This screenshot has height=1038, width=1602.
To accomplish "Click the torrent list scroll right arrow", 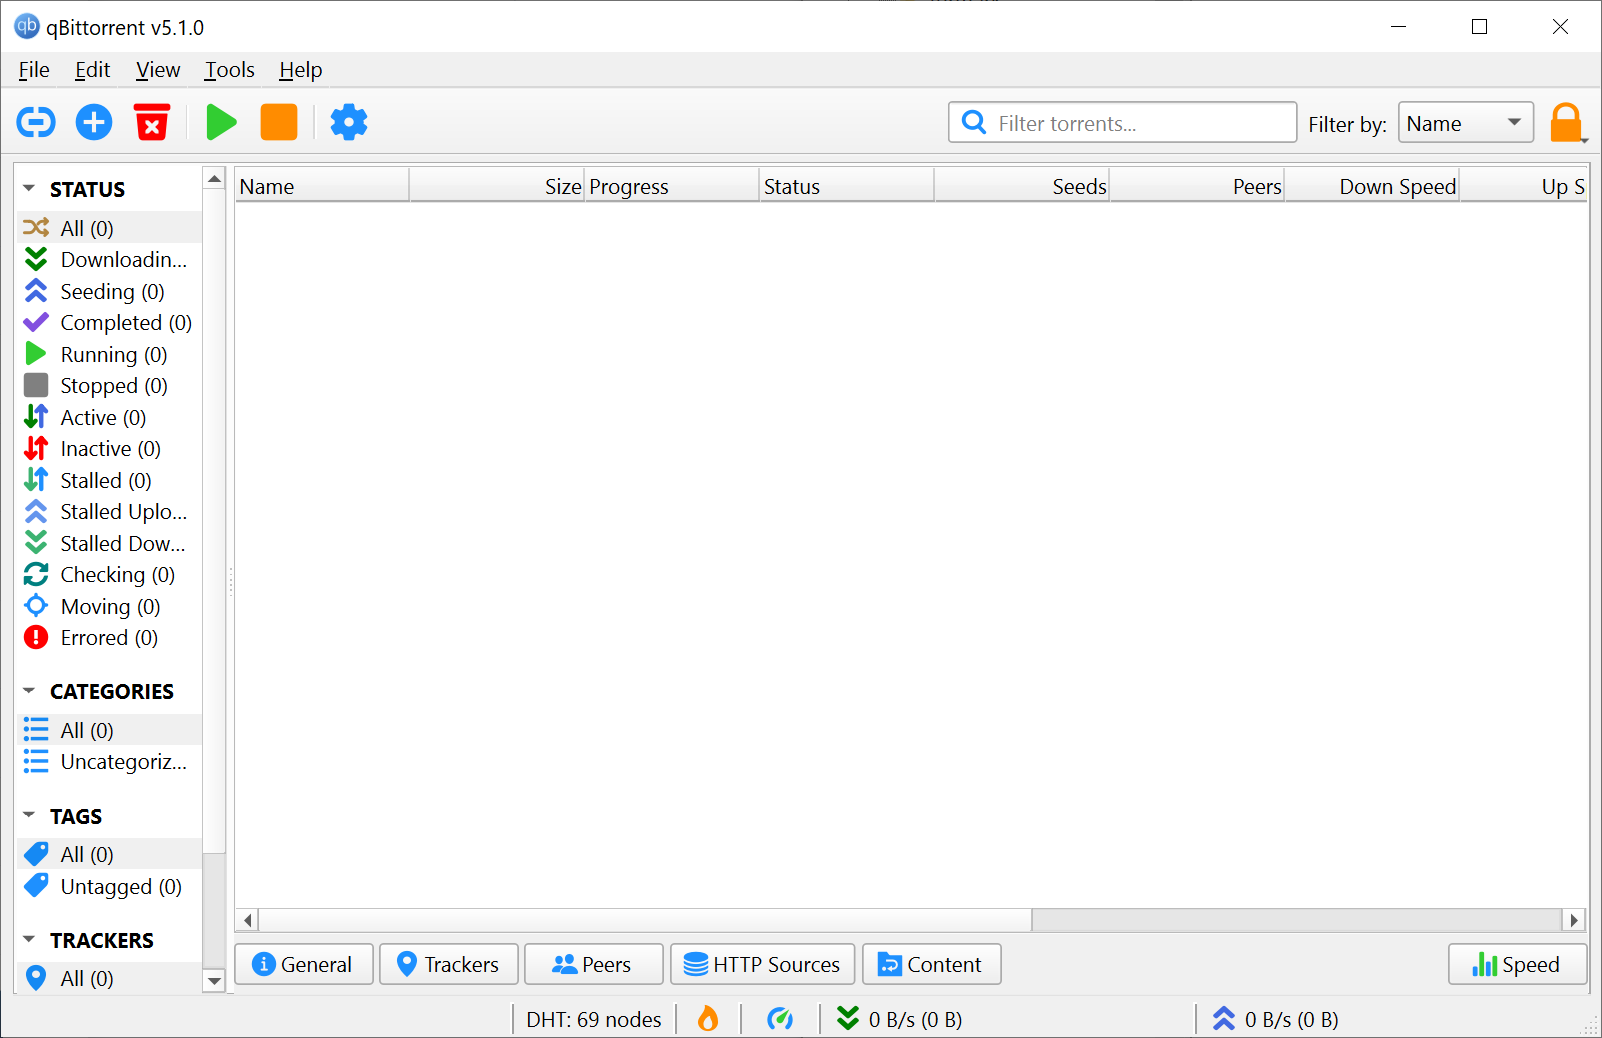I will point(1574,920).
